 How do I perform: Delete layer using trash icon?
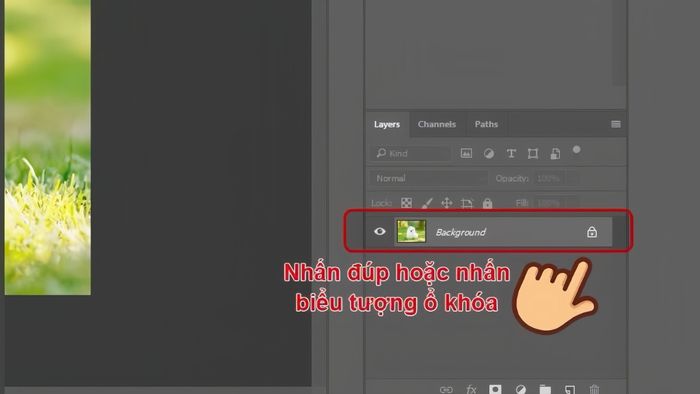coord(594,390)
